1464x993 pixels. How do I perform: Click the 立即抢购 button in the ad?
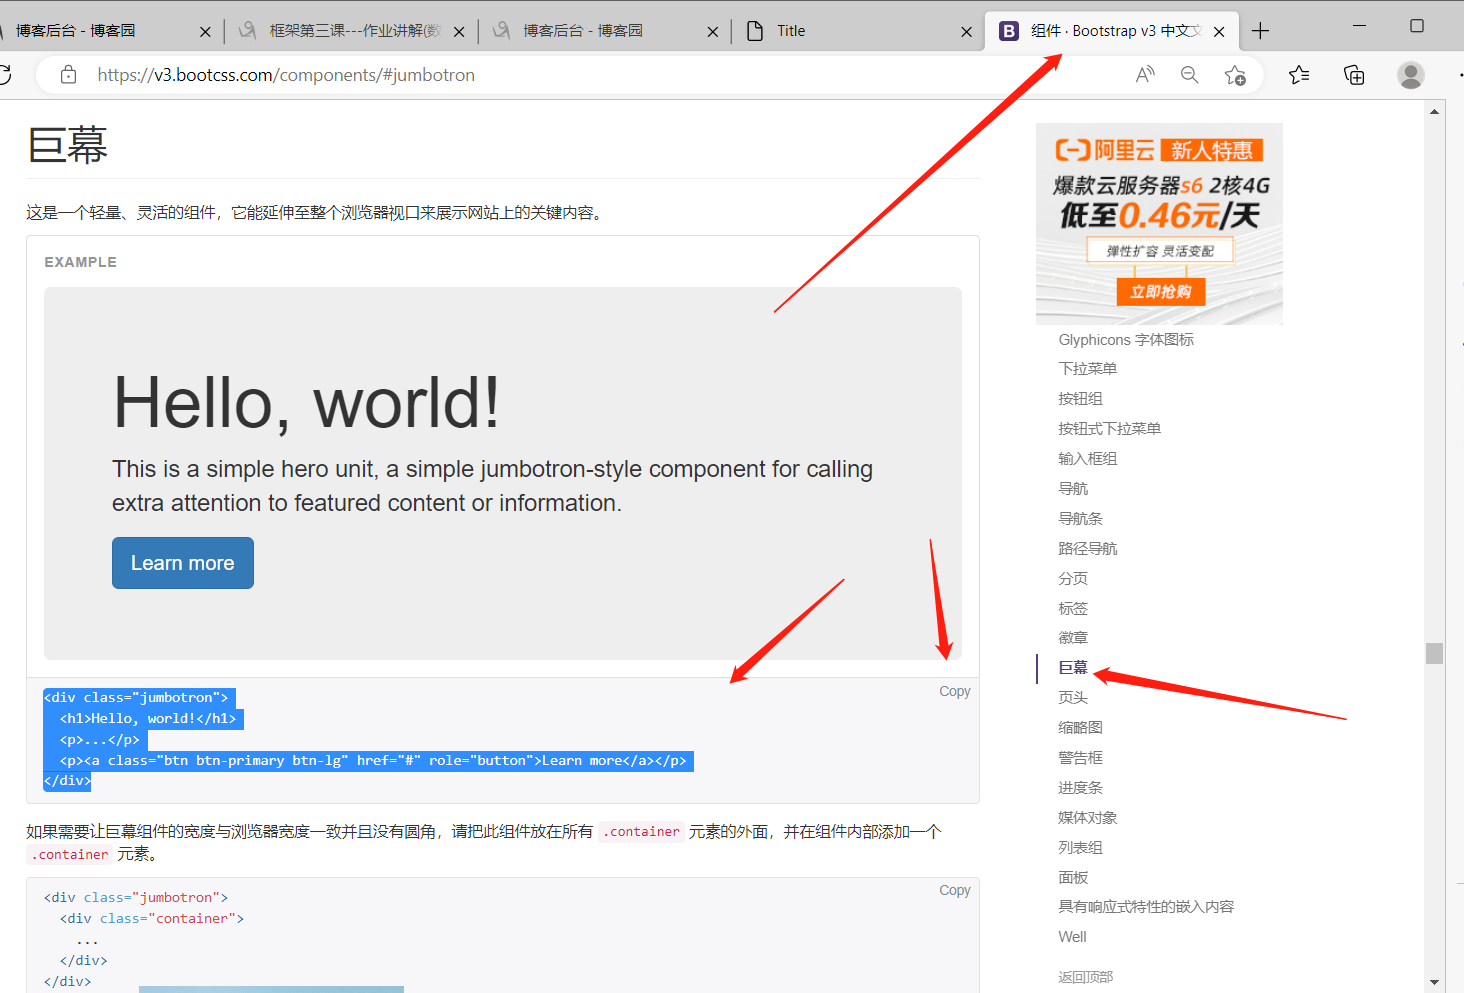(1161, 292)
